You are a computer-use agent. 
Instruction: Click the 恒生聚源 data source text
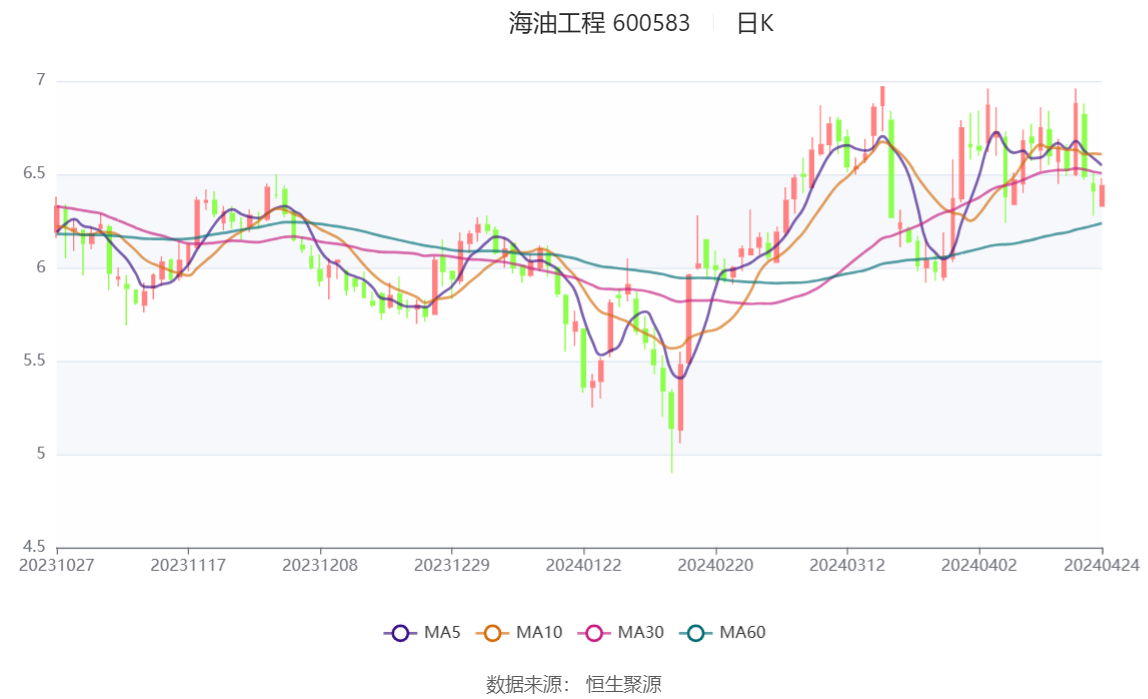623,684
